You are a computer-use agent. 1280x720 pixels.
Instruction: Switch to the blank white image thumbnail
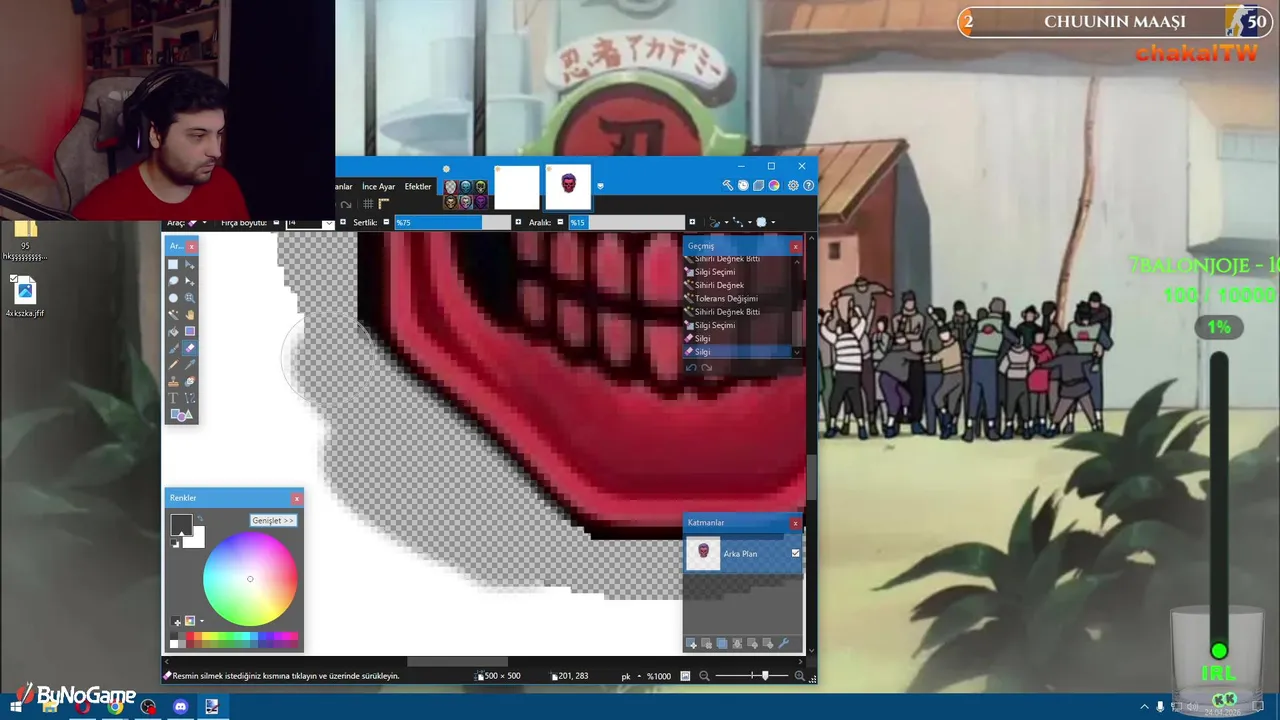pos(517,187)
